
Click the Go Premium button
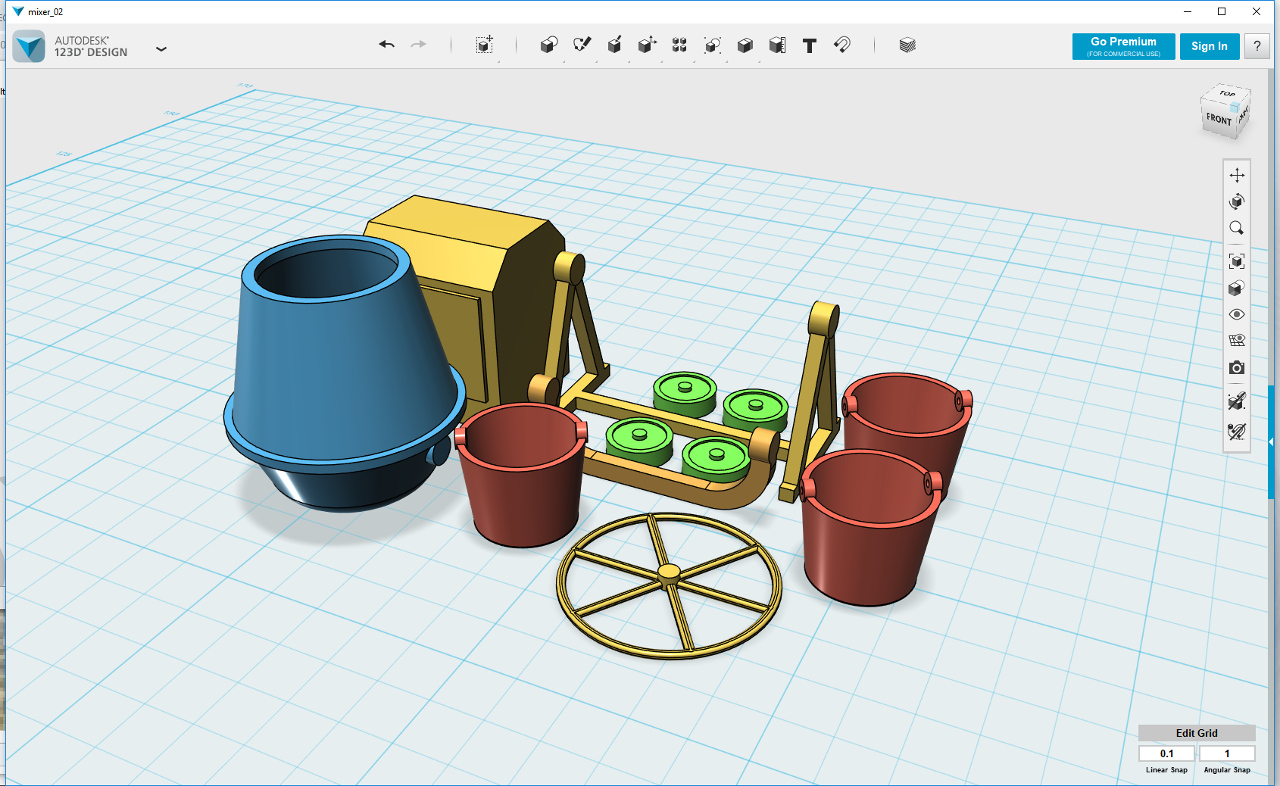1123,46
